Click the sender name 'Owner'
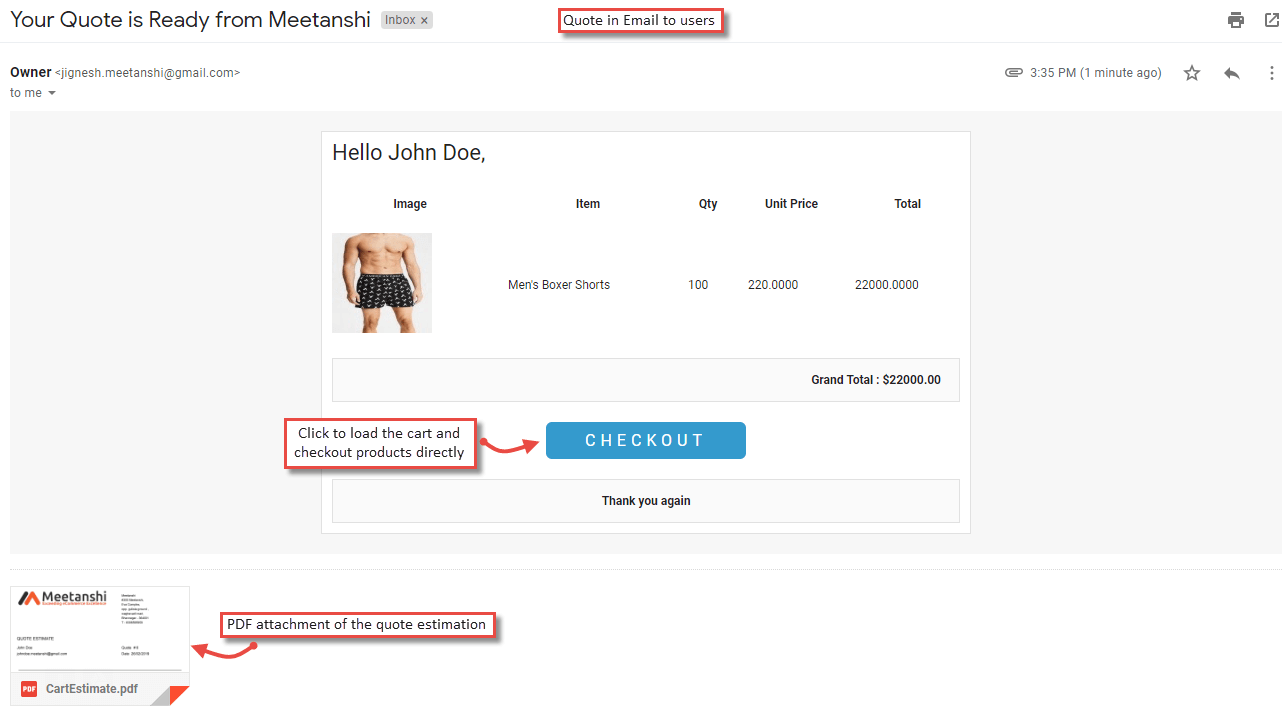 [x=31, y=72]
